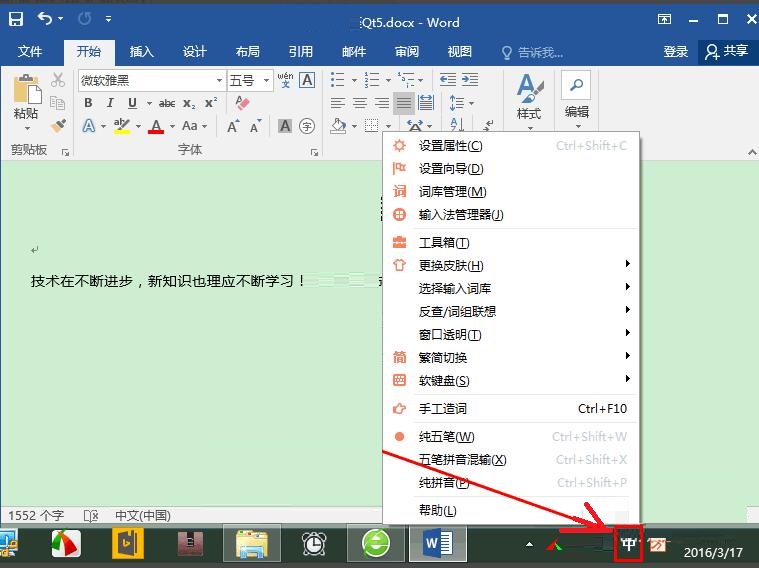Apply subscript x₂ formatting
This screenshot has width=759, height=568.
[x=189, y=103]
